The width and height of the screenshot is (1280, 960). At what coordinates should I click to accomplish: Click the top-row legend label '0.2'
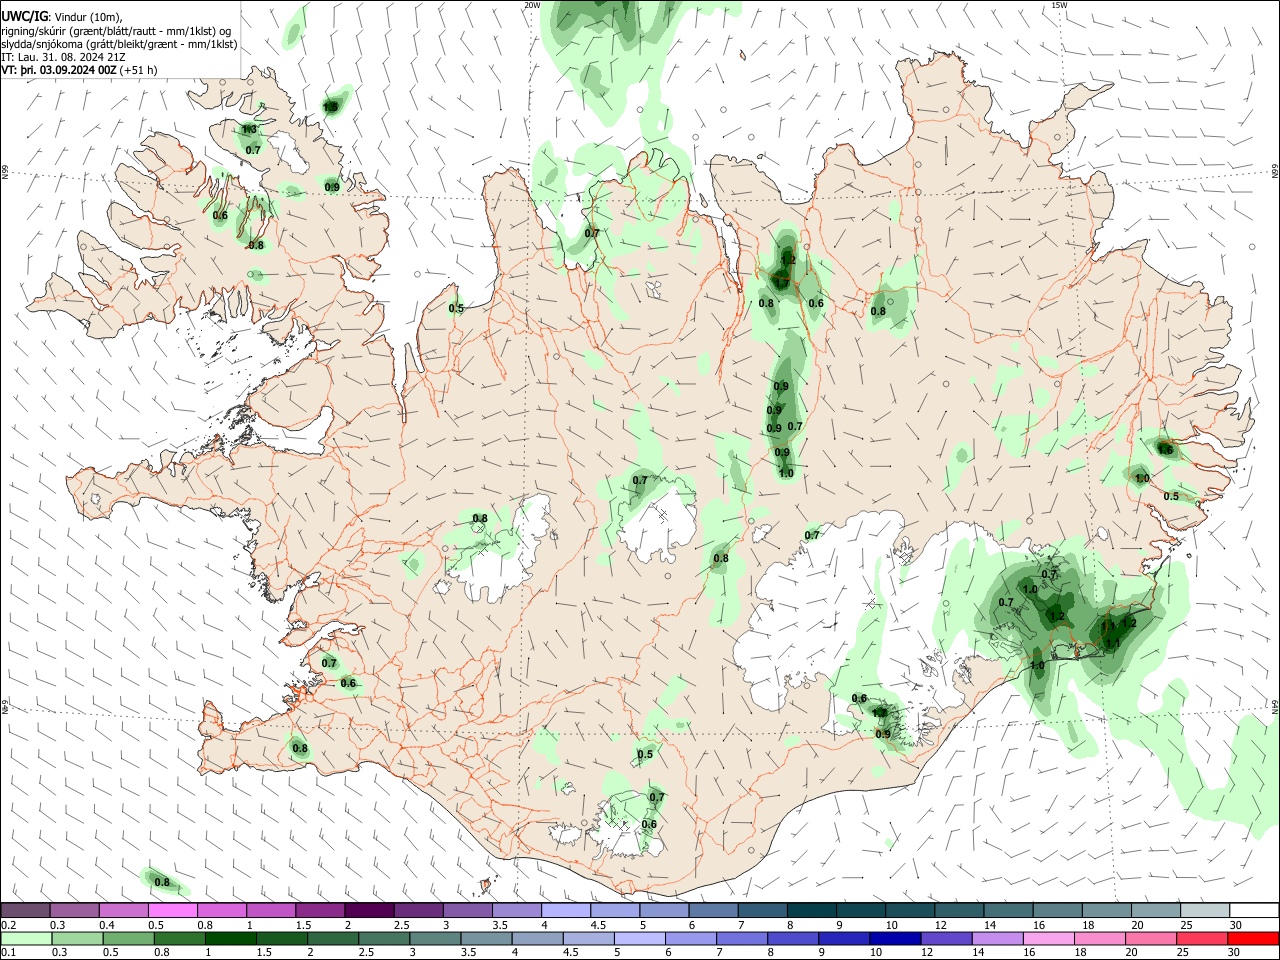[x=9, y=925]
